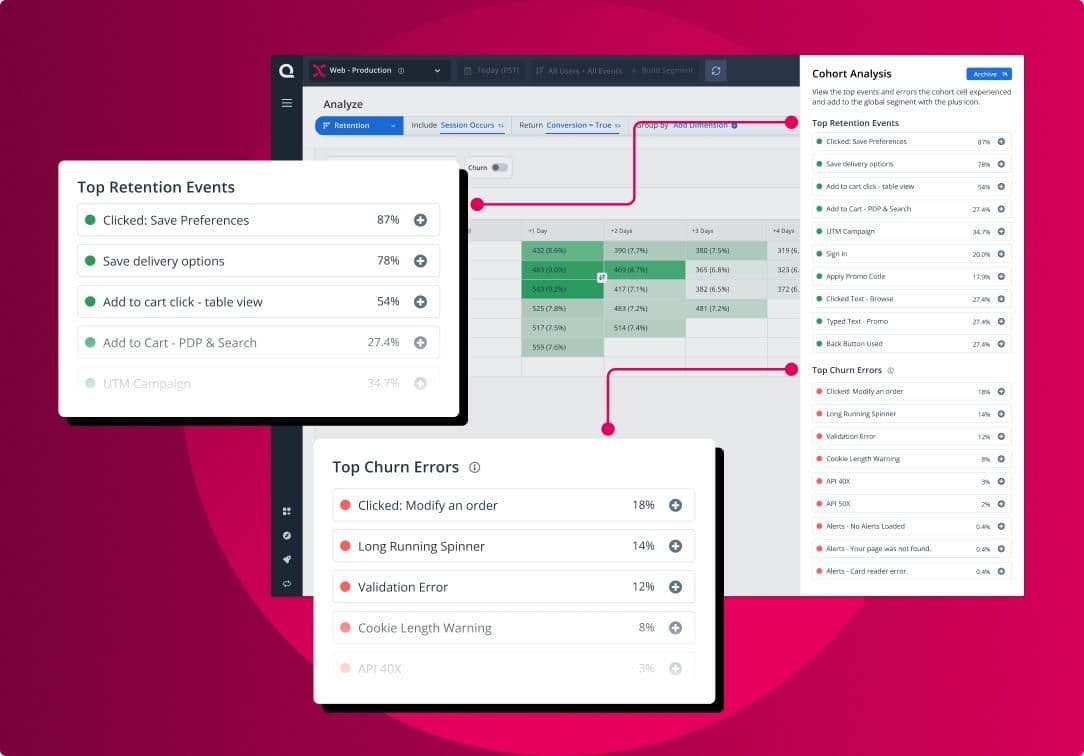This screenshot has width=1084, height=756.
Task: Open the apps grid icon in sidebar
Action: (287, 510)
